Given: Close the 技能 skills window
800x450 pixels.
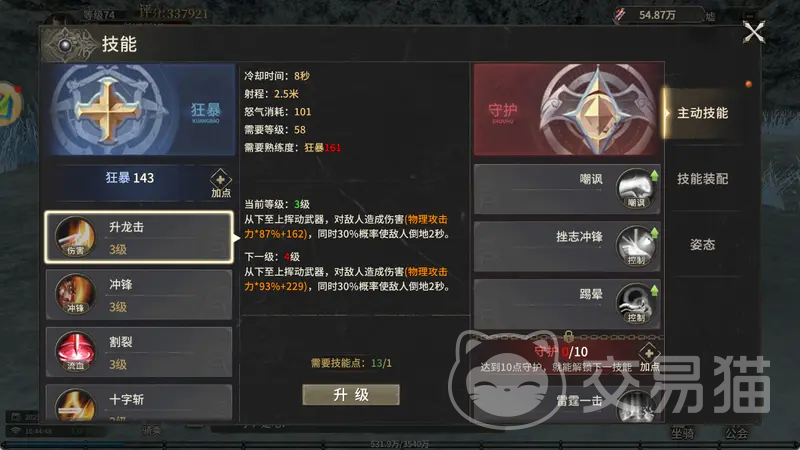Looking at the screenshot, I should coord(754,33).
